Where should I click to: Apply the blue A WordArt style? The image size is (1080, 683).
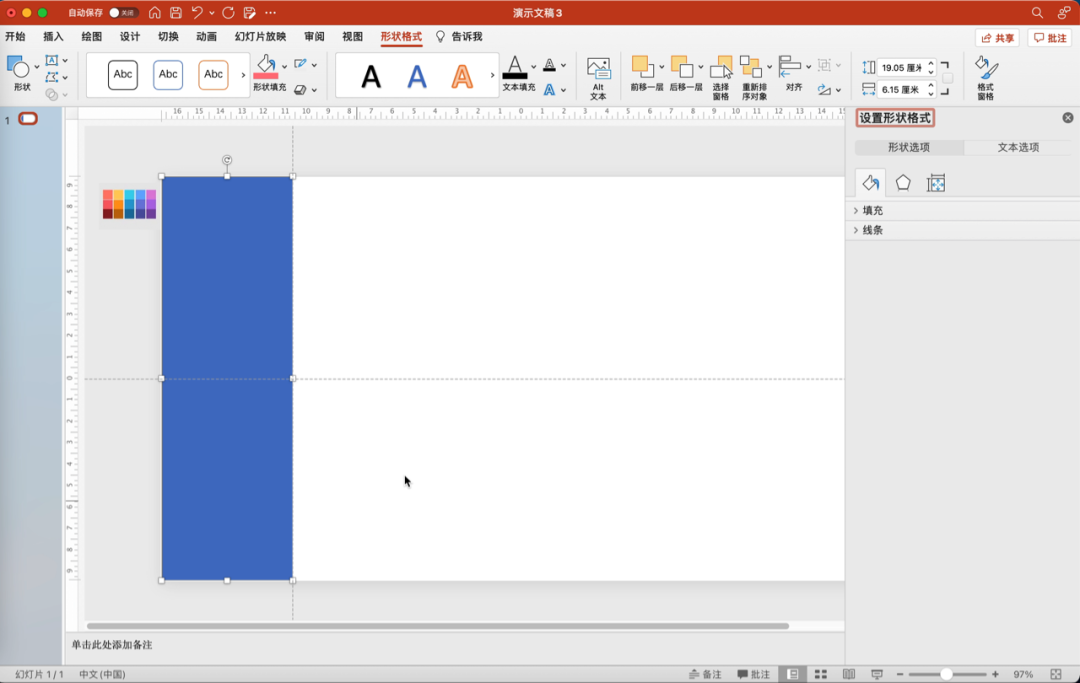tap(417, 76)
